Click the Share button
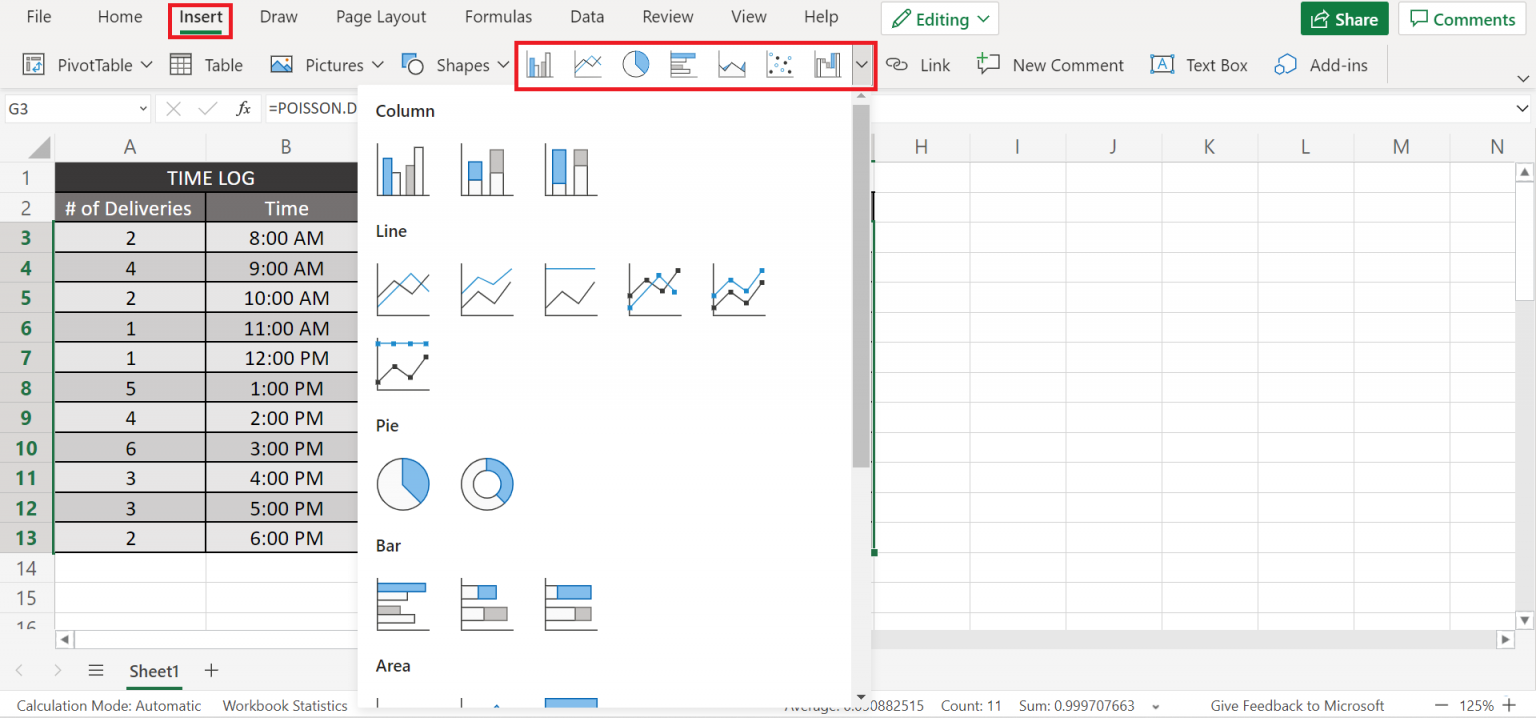 coord(1344,18)
